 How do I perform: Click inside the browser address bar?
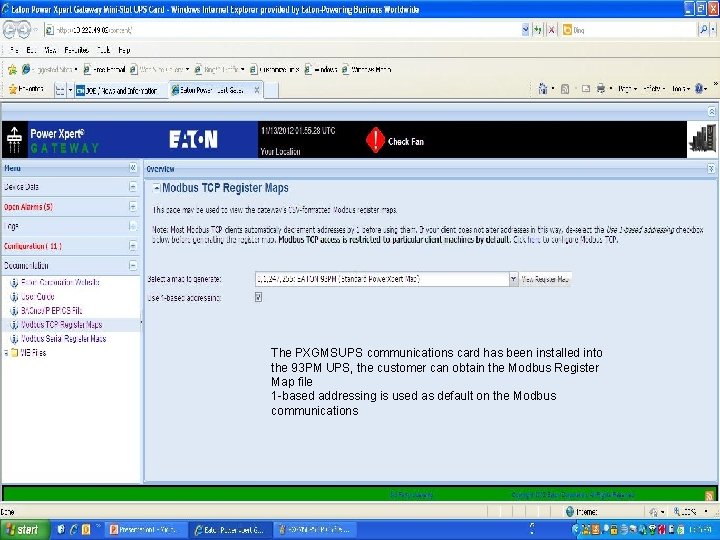click(282, 30)
